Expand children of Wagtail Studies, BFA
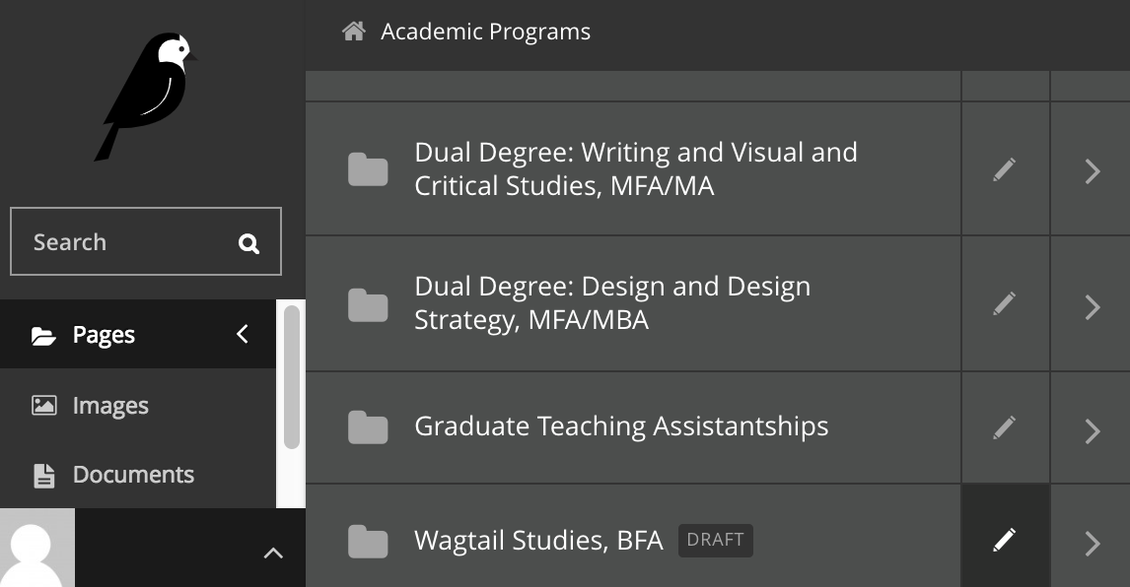This screenshot has height=587, width=1130. (1090, 540)
